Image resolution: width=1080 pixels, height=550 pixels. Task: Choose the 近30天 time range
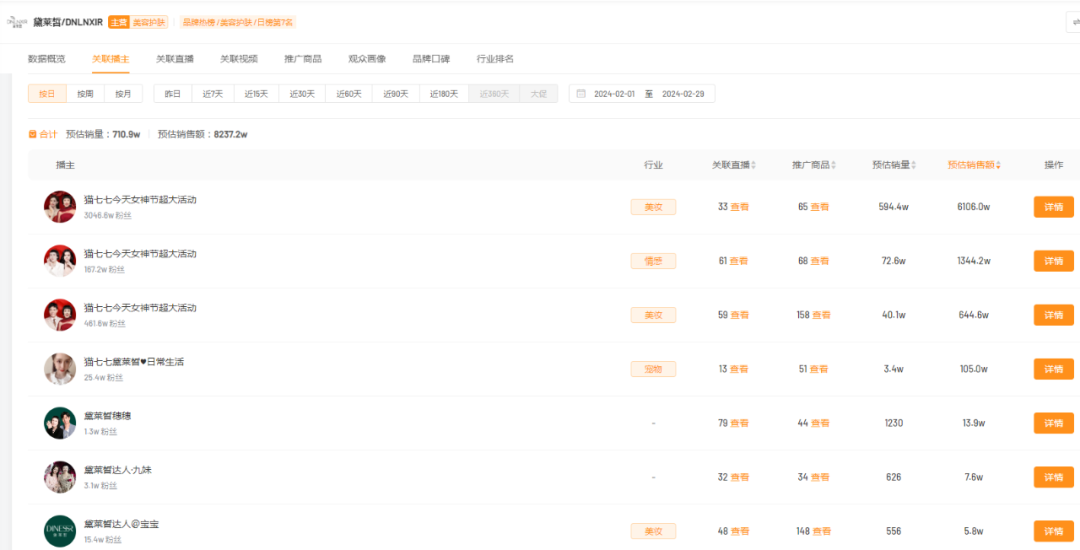click(x=302, y=94)
